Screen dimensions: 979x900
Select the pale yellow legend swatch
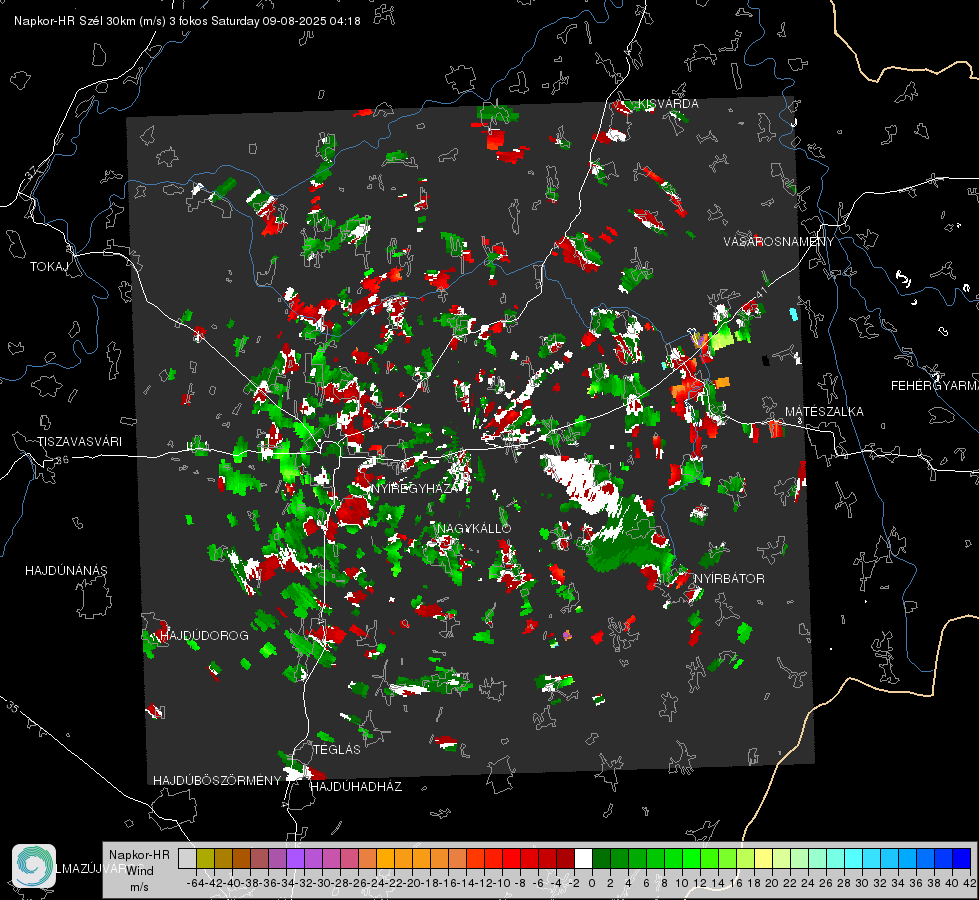[764, 858]
